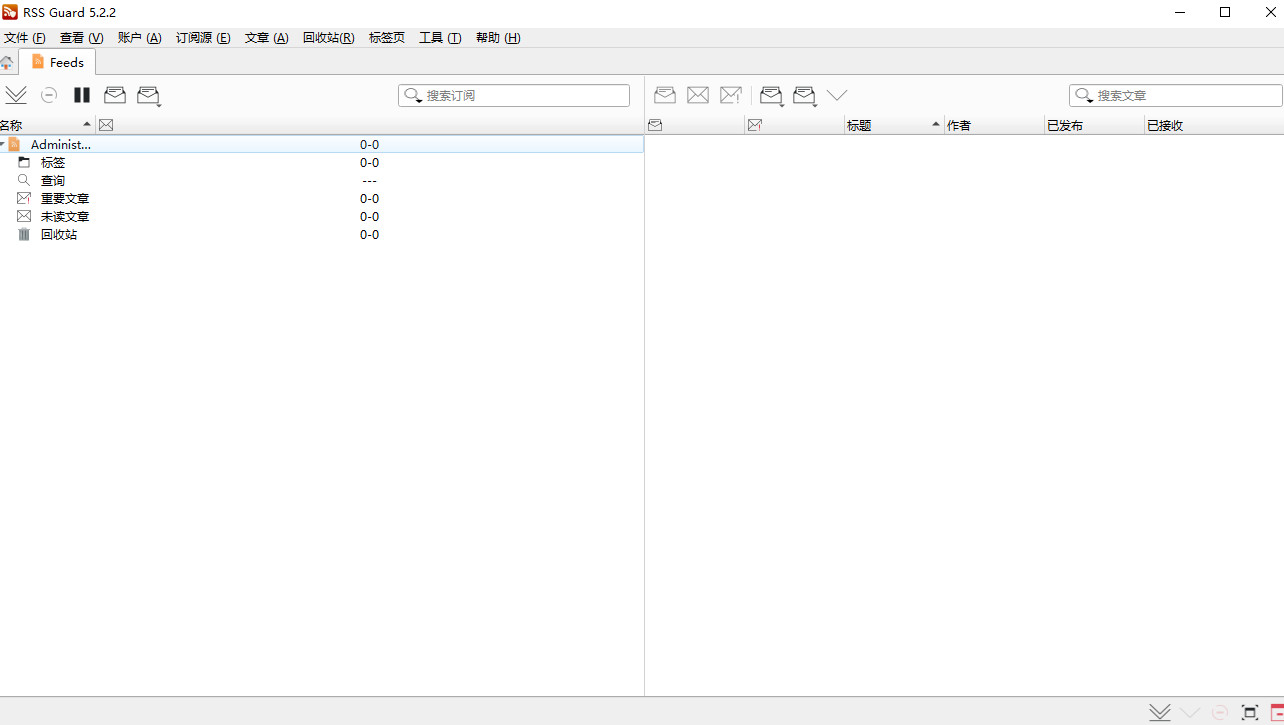The width and height of the screenshot is (1284, 725).
Task: Click the pause icon in feeds toolbar
Action: click(x=82, y=95)
